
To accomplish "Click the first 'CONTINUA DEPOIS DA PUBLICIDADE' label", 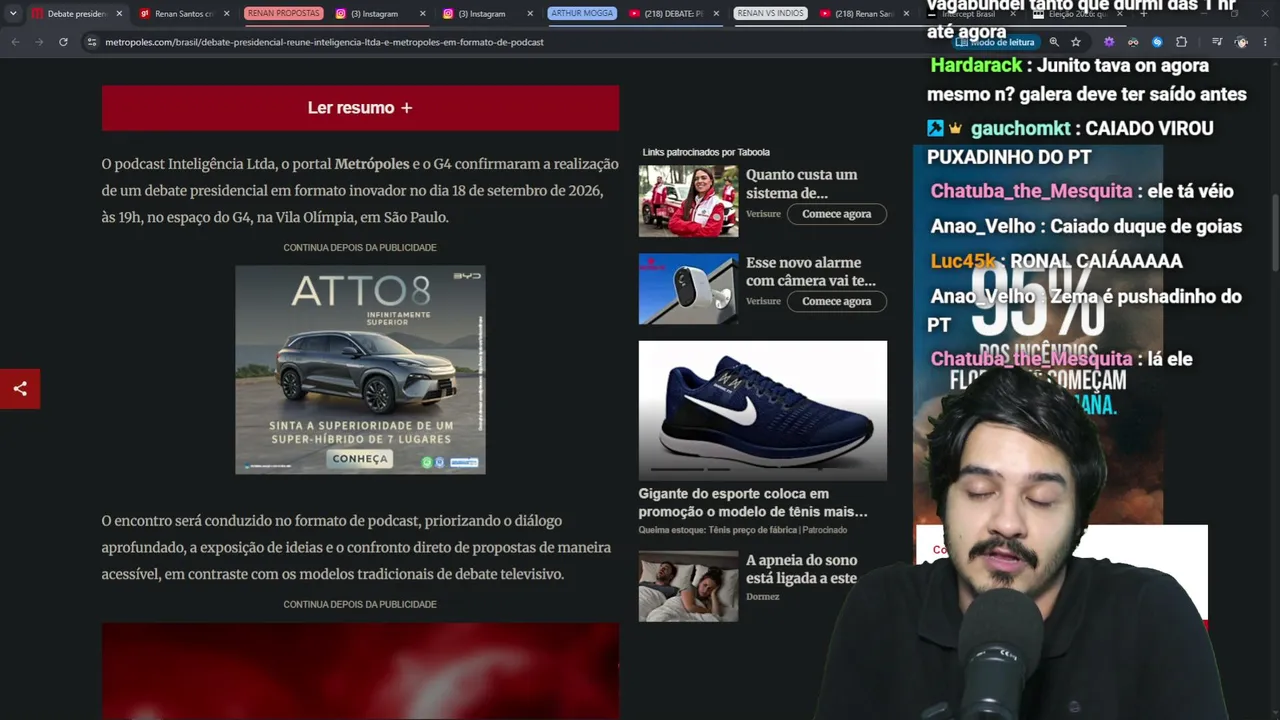I will pos(360,248).
